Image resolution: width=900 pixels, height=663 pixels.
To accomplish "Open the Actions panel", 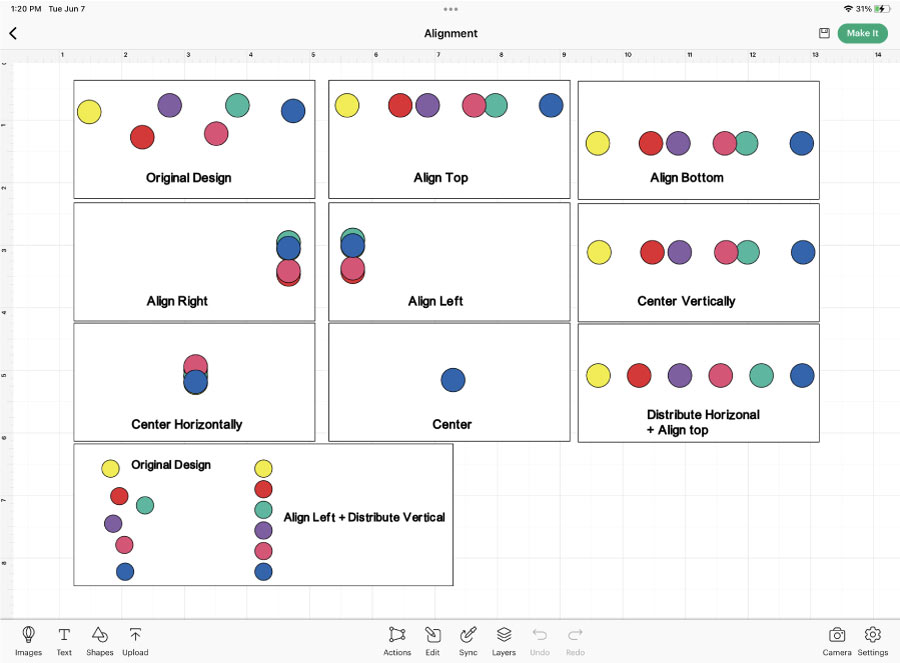I will [x=397, y=641].
